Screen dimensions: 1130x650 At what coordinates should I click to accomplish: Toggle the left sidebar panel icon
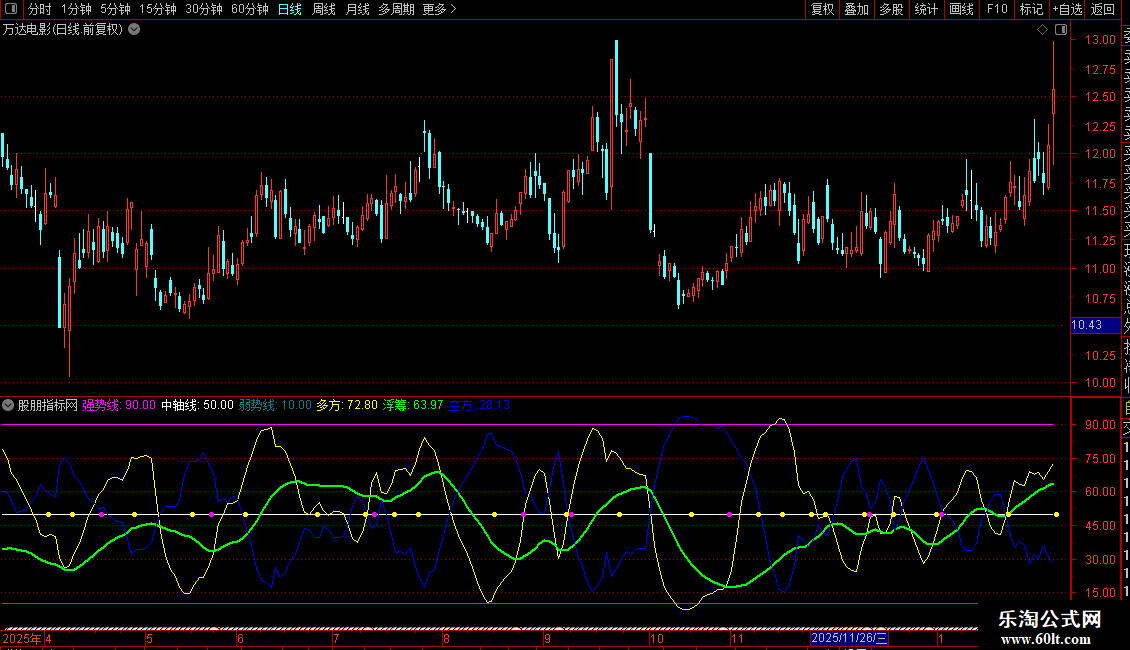click(x=11, y=9)
